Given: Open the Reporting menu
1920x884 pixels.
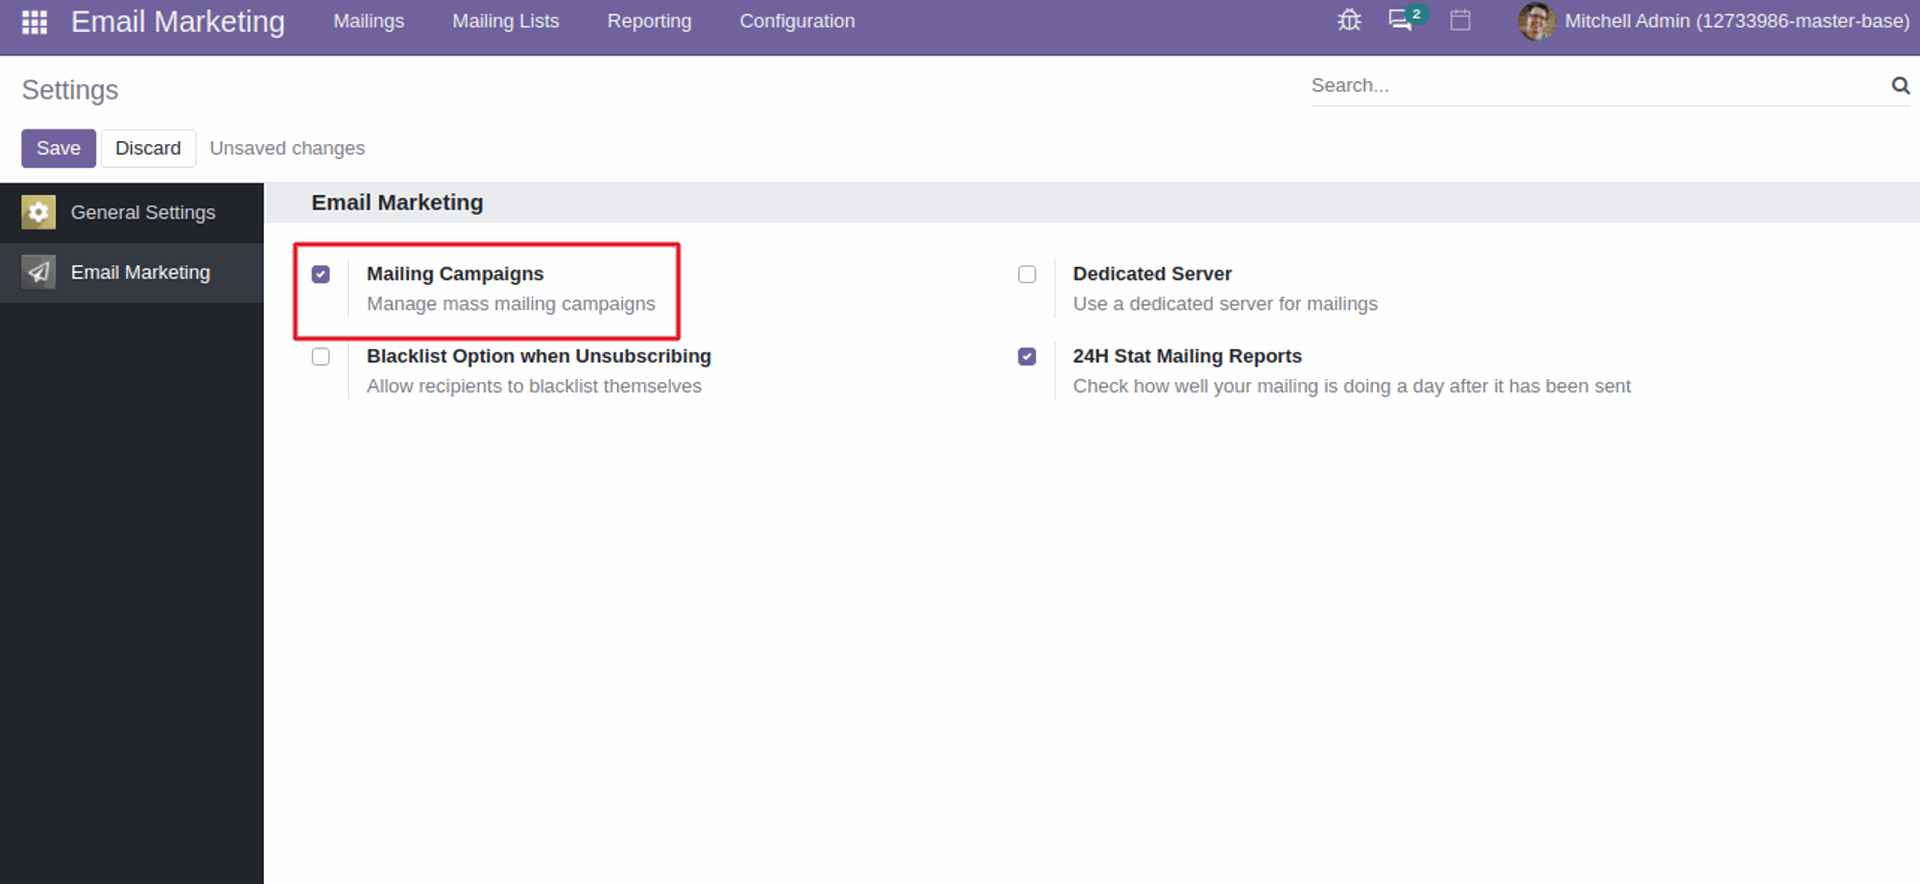Looking at the screenshot, I should [649, 21].
